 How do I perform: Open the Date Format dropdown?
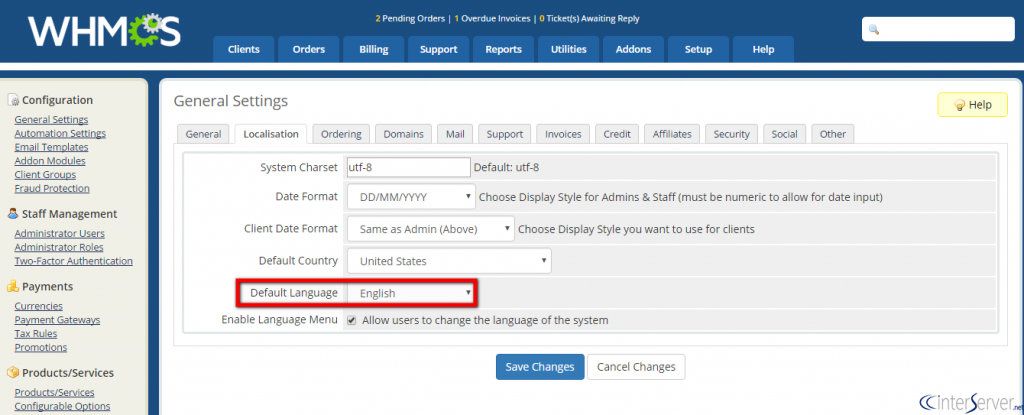[411, 196]
